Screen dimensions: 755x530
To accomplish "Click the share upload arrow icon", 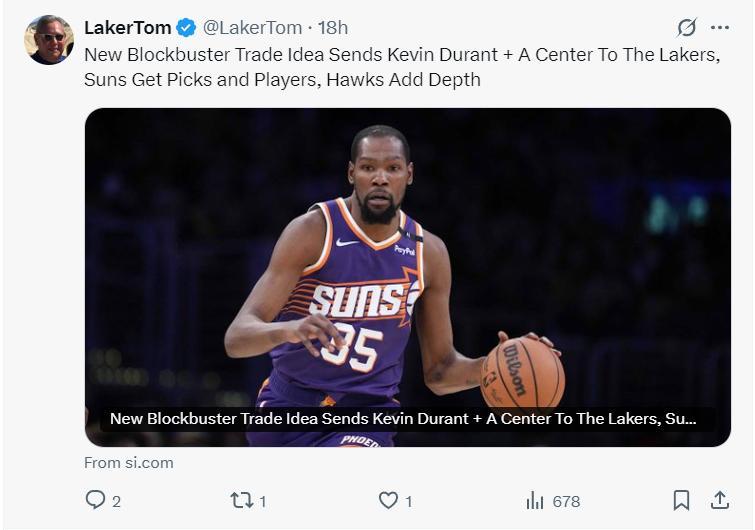I will pos(719,500).
